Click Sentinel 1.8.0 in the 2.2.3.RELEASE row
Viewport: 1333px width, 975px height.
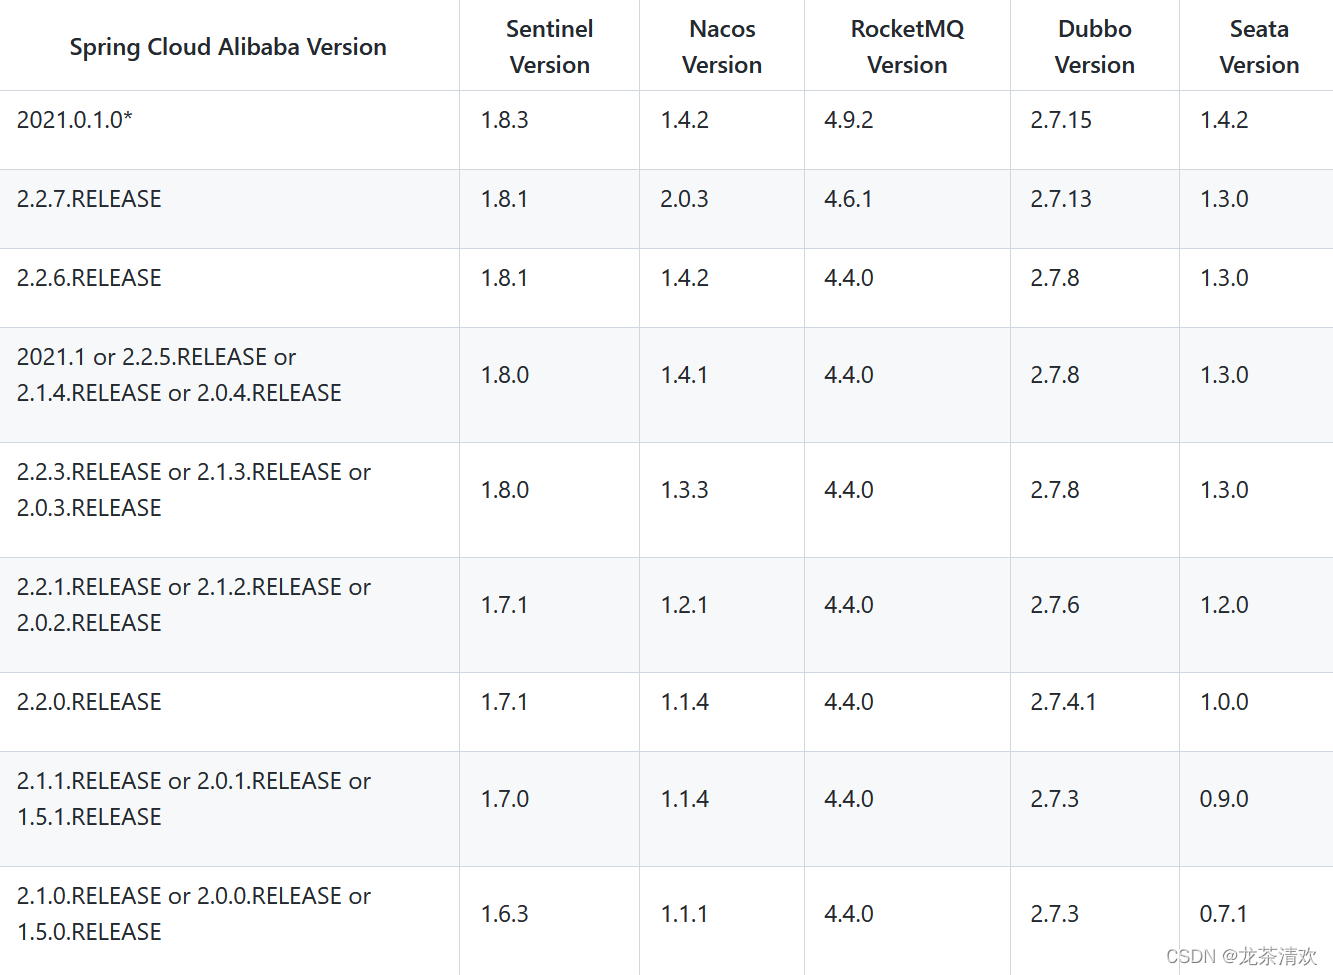pos(505,490)
